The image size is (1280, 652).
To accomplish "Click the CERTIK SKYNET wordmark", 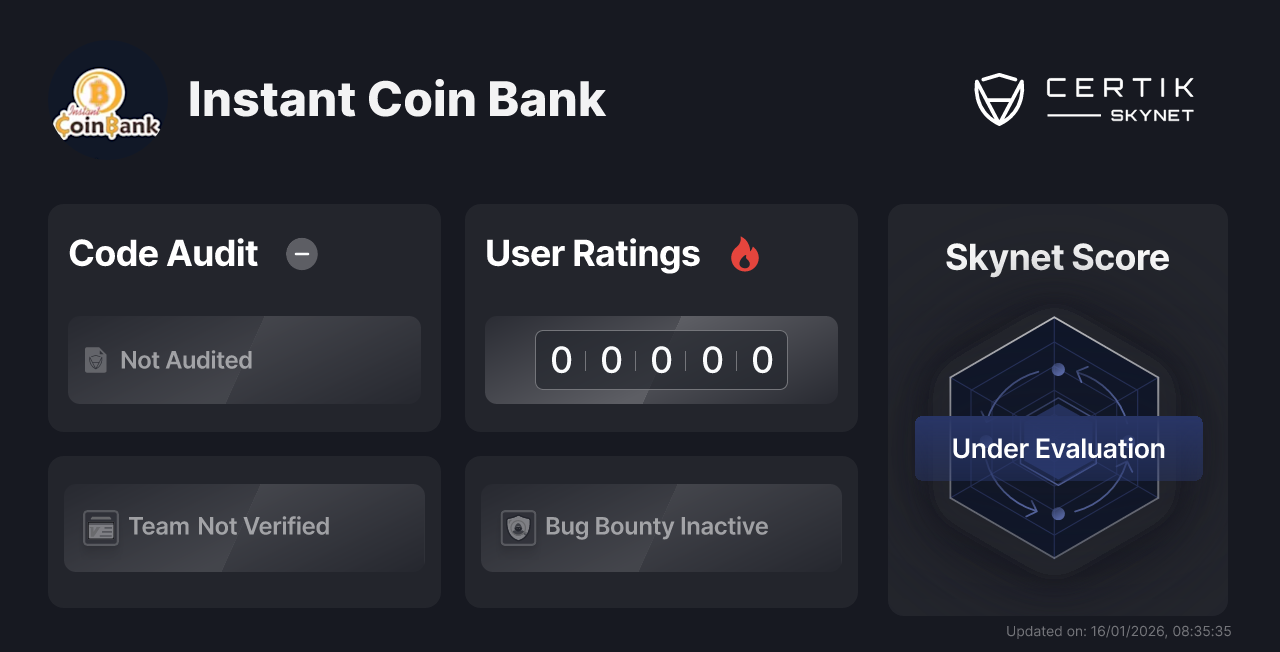I will 1118,98.
